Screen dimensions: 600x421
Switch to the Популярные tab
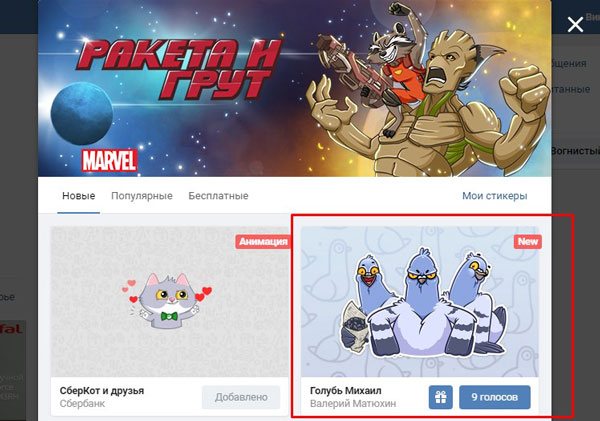142,196
